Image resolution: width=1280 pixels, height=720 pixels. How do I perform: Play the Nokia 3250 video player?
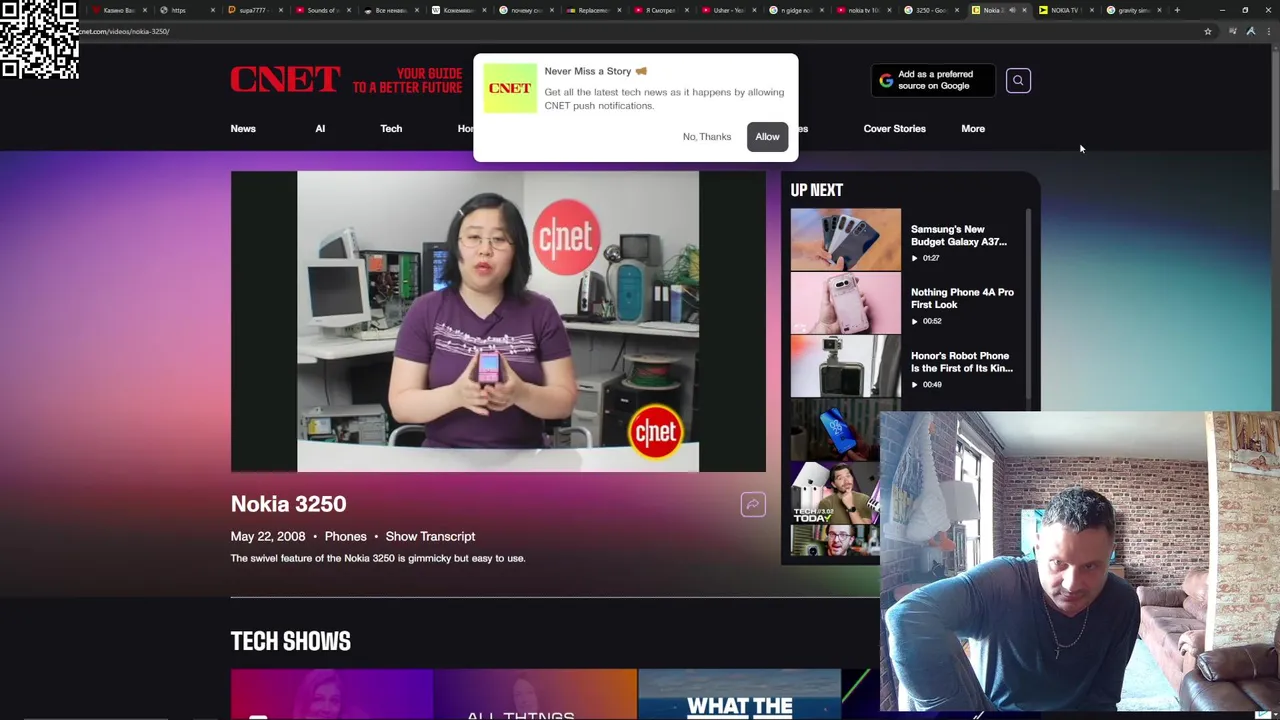coord(498,321)
